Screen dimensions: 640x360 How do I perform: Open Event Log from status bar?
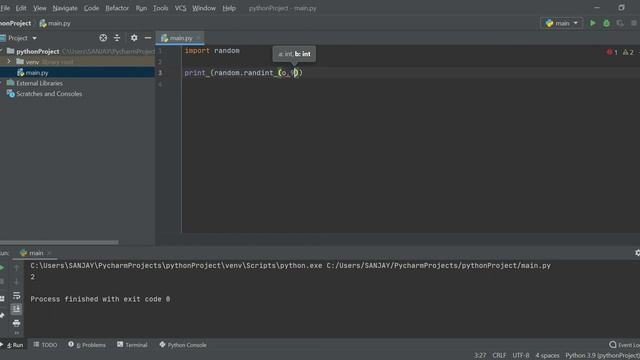point(624,345)
